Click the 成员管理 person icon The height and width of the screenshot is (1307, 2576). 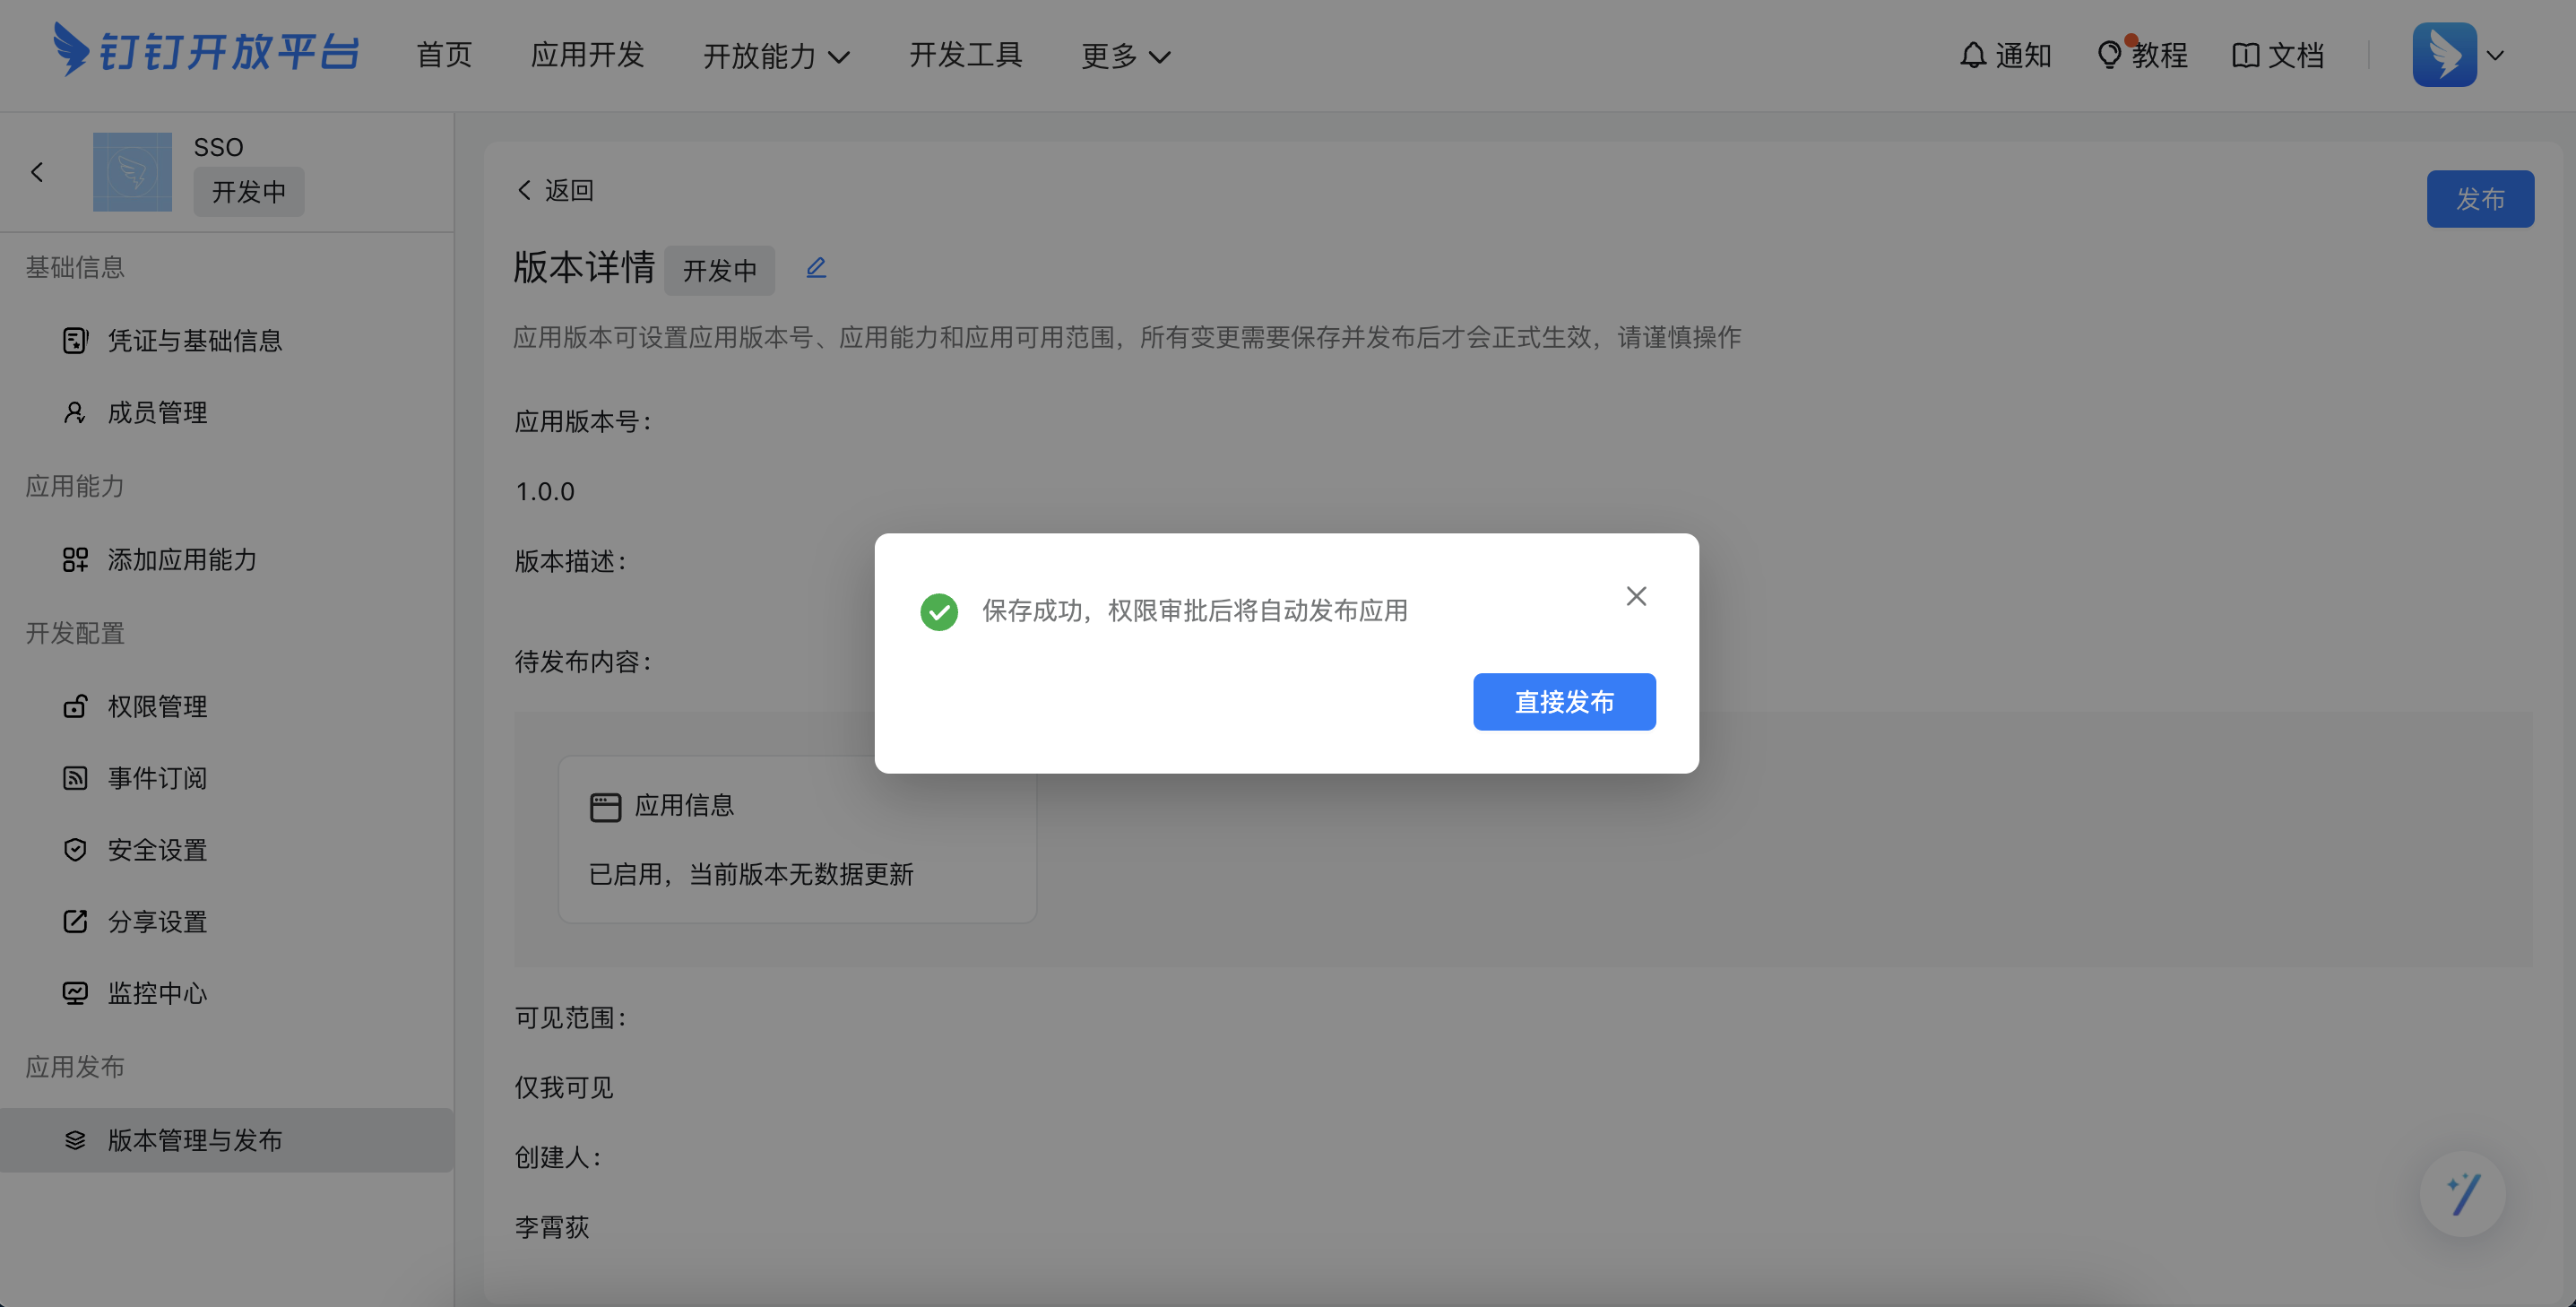pos(75,413)
